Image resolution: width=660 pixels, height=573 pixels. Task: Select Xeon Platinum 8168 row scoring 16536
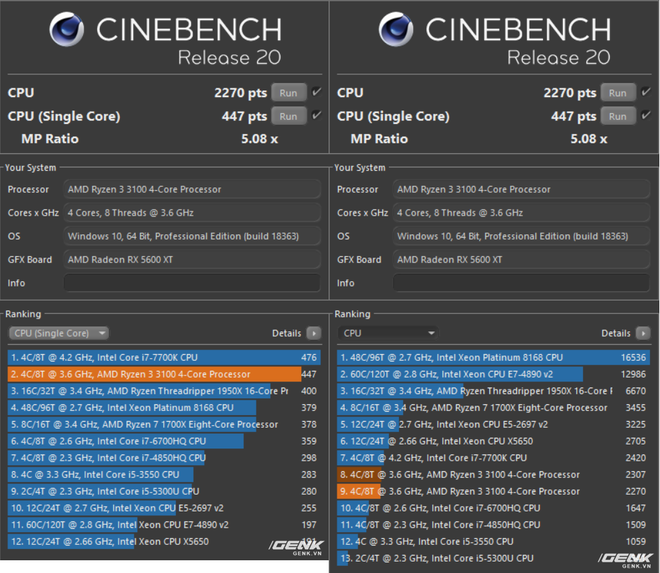[x=493, y=357]
